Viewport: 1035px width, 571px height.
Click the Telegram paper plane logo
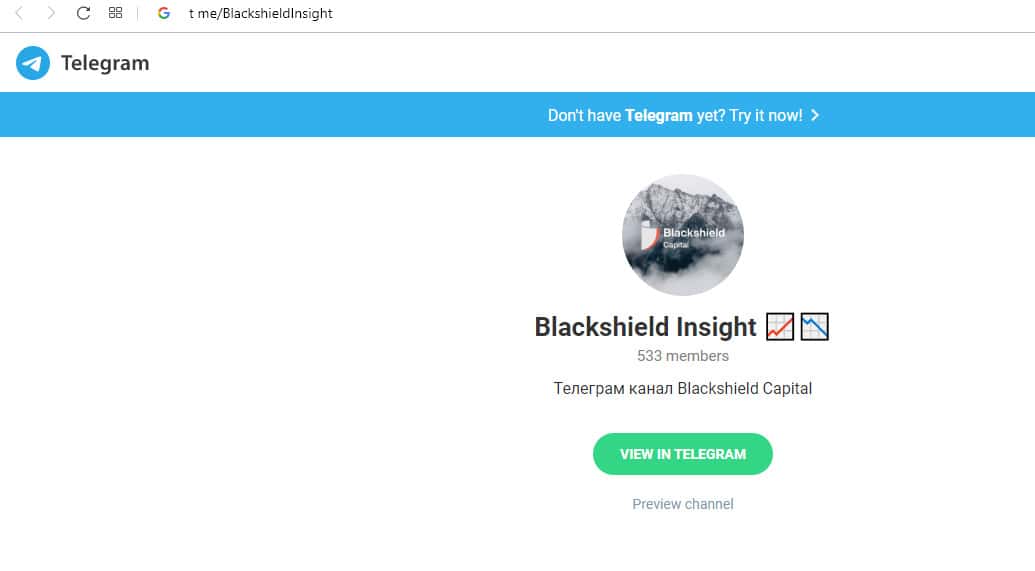tap(33, 63)
